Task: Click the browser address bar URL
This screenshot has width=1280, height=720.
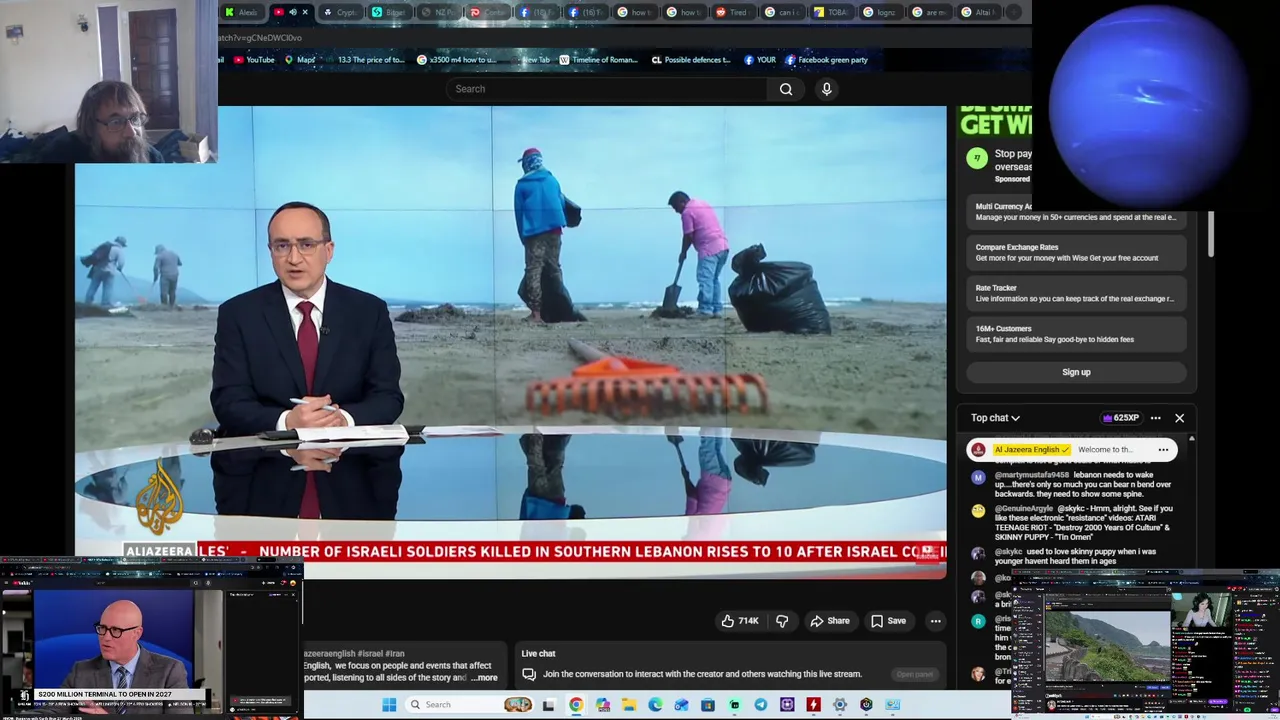Action: click(260, 38)
